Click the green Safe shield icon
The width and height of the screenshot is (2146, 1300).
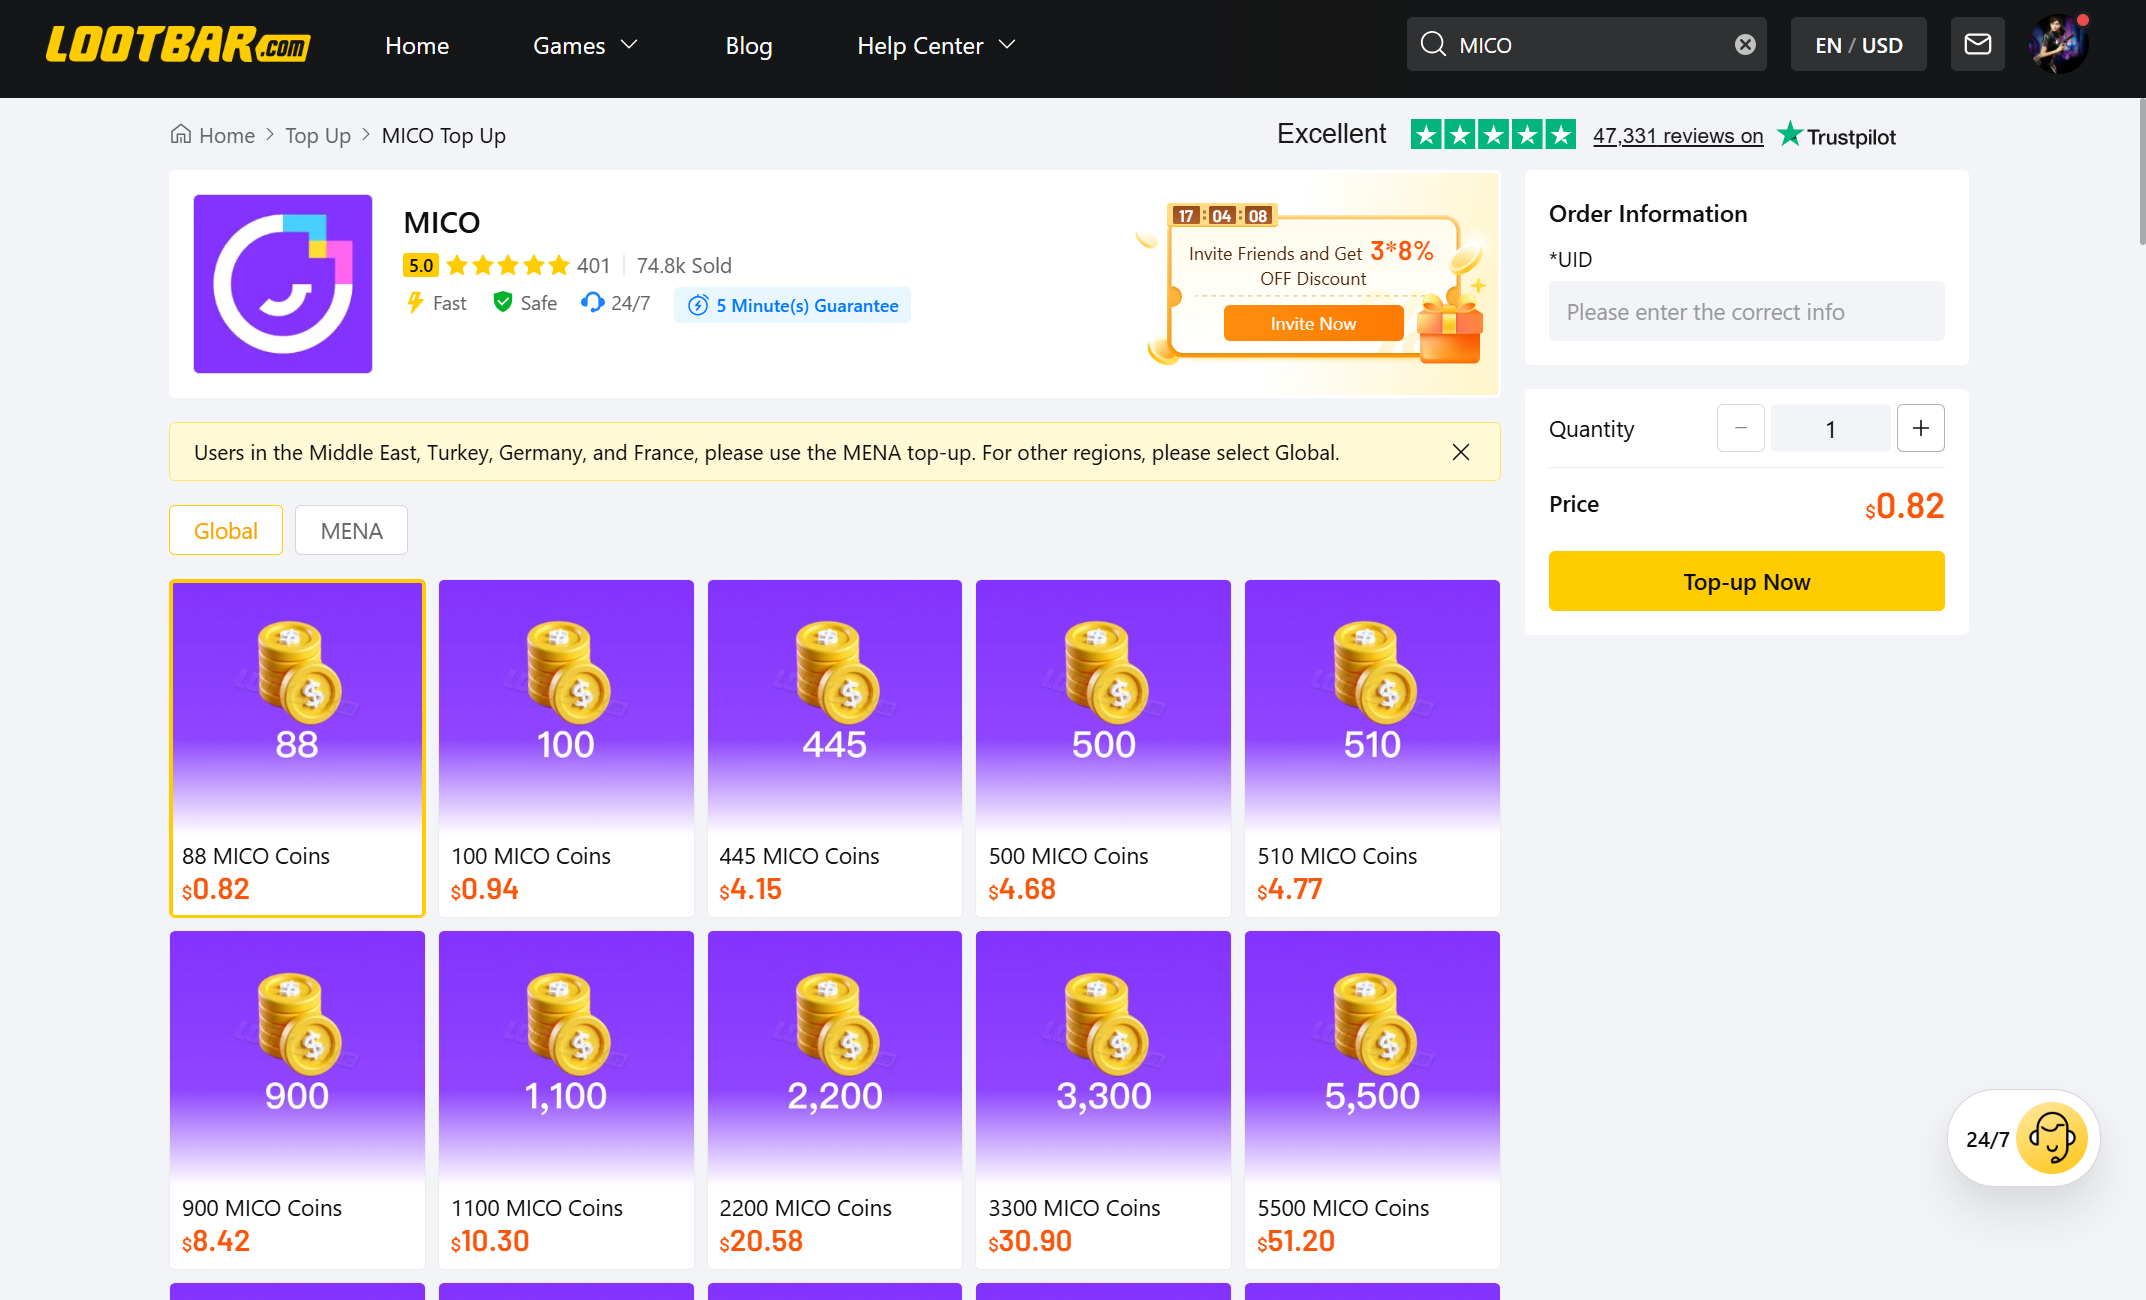pos(503,302)
